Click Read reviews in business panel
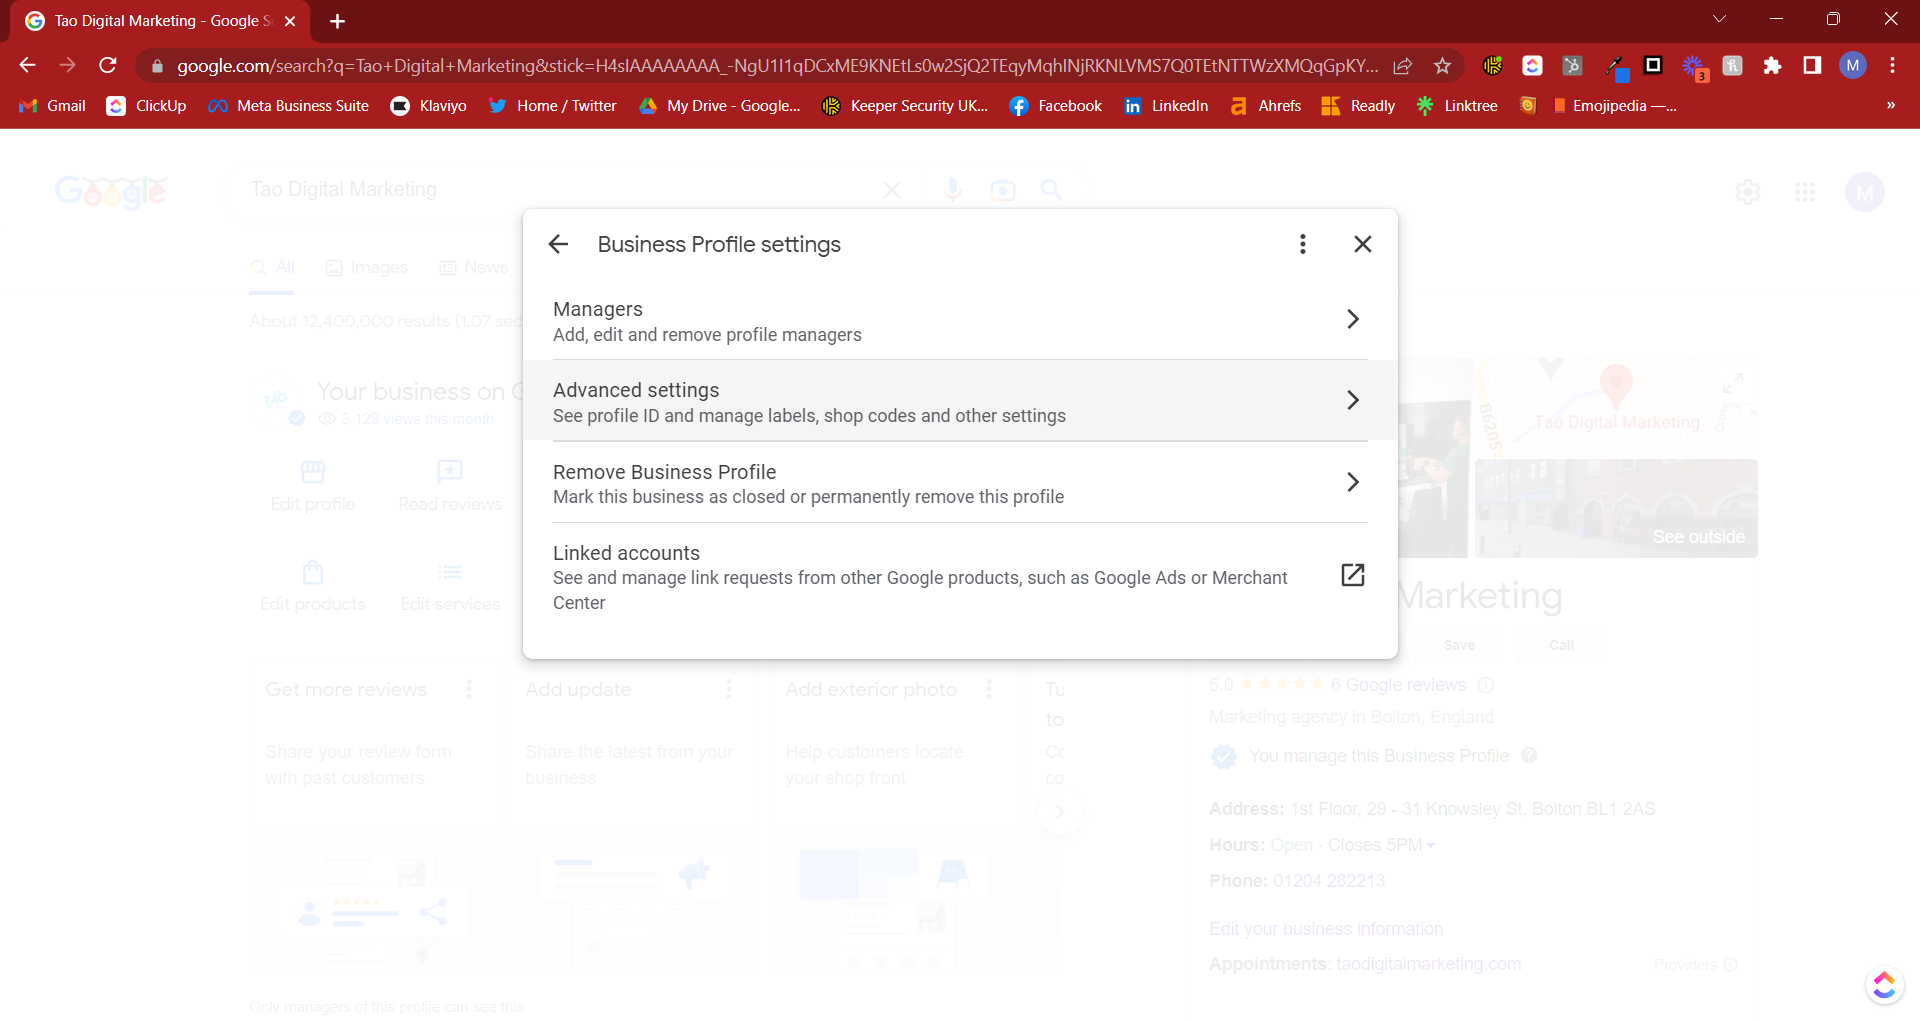The height and width of the screenshot is (1020, 1920). click(x=450, y=486)
